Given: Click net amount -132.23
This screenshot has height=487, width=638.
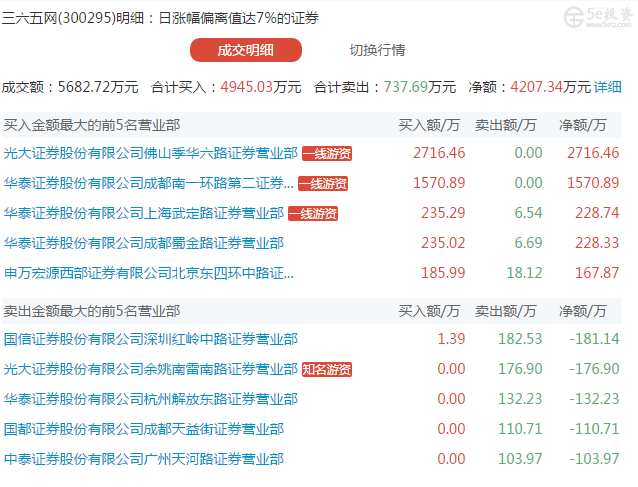Looking at the screenshot, I should pyautogui.click(x=594, y=399).
